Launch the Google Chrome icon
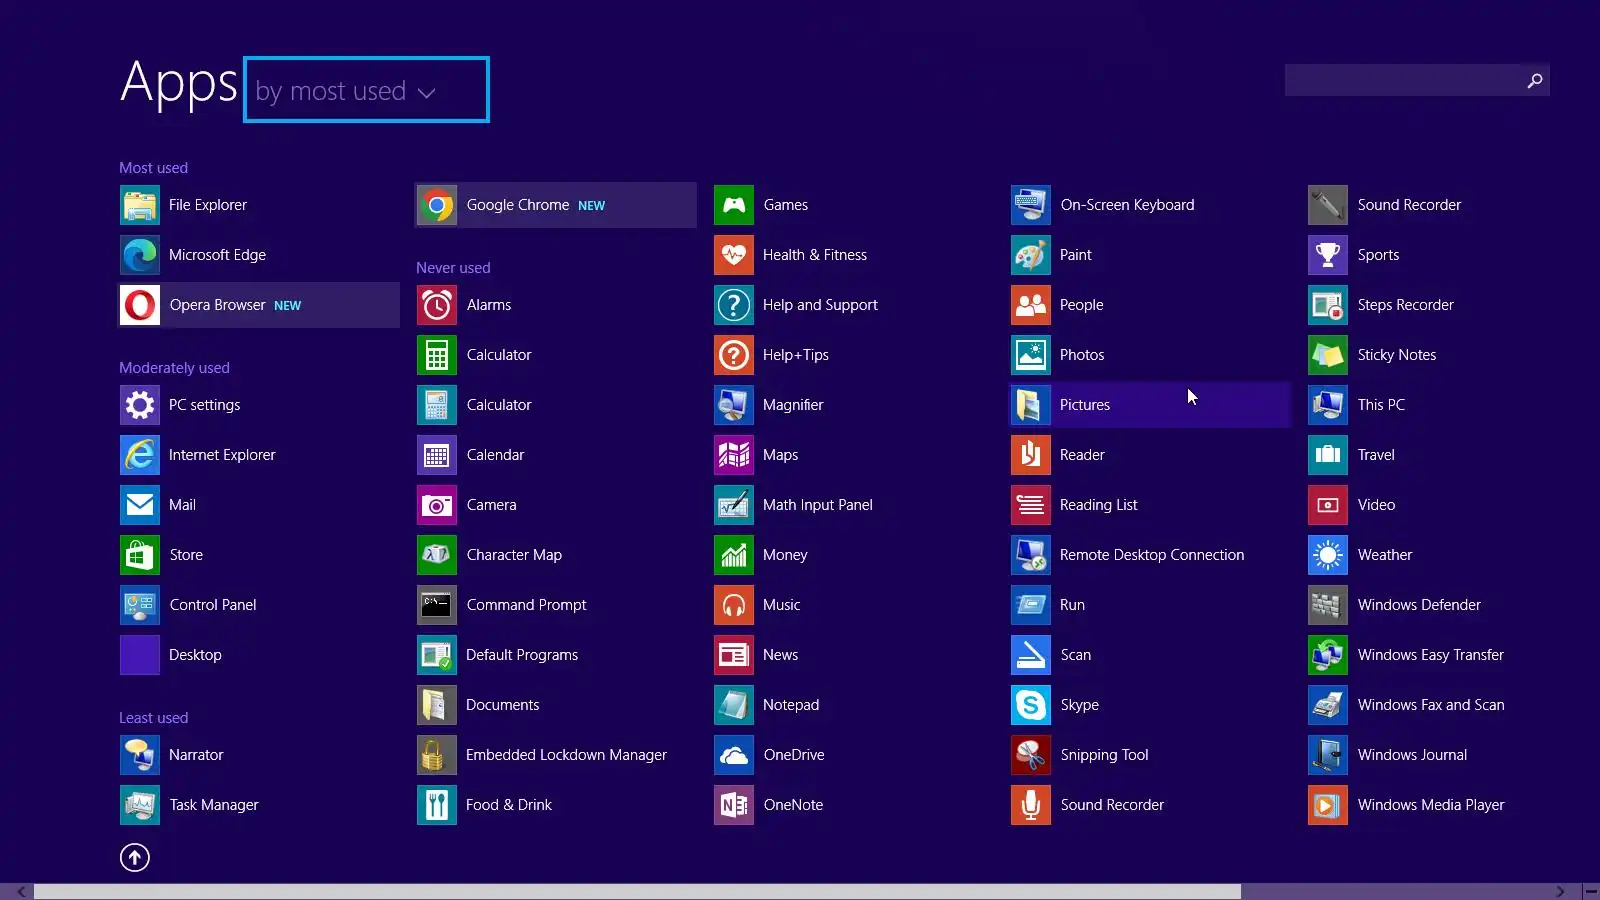Viewport: 1600px width, 900px height. (437, 205)
